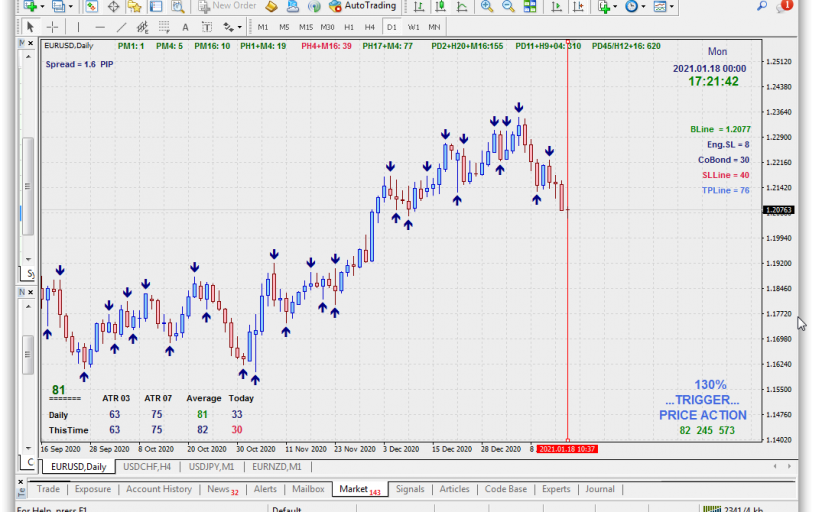Image resolution: width=822 pixels, height=512 pixels.
Task: Select the Vertical Line tool
Action: tap(78, 27)
